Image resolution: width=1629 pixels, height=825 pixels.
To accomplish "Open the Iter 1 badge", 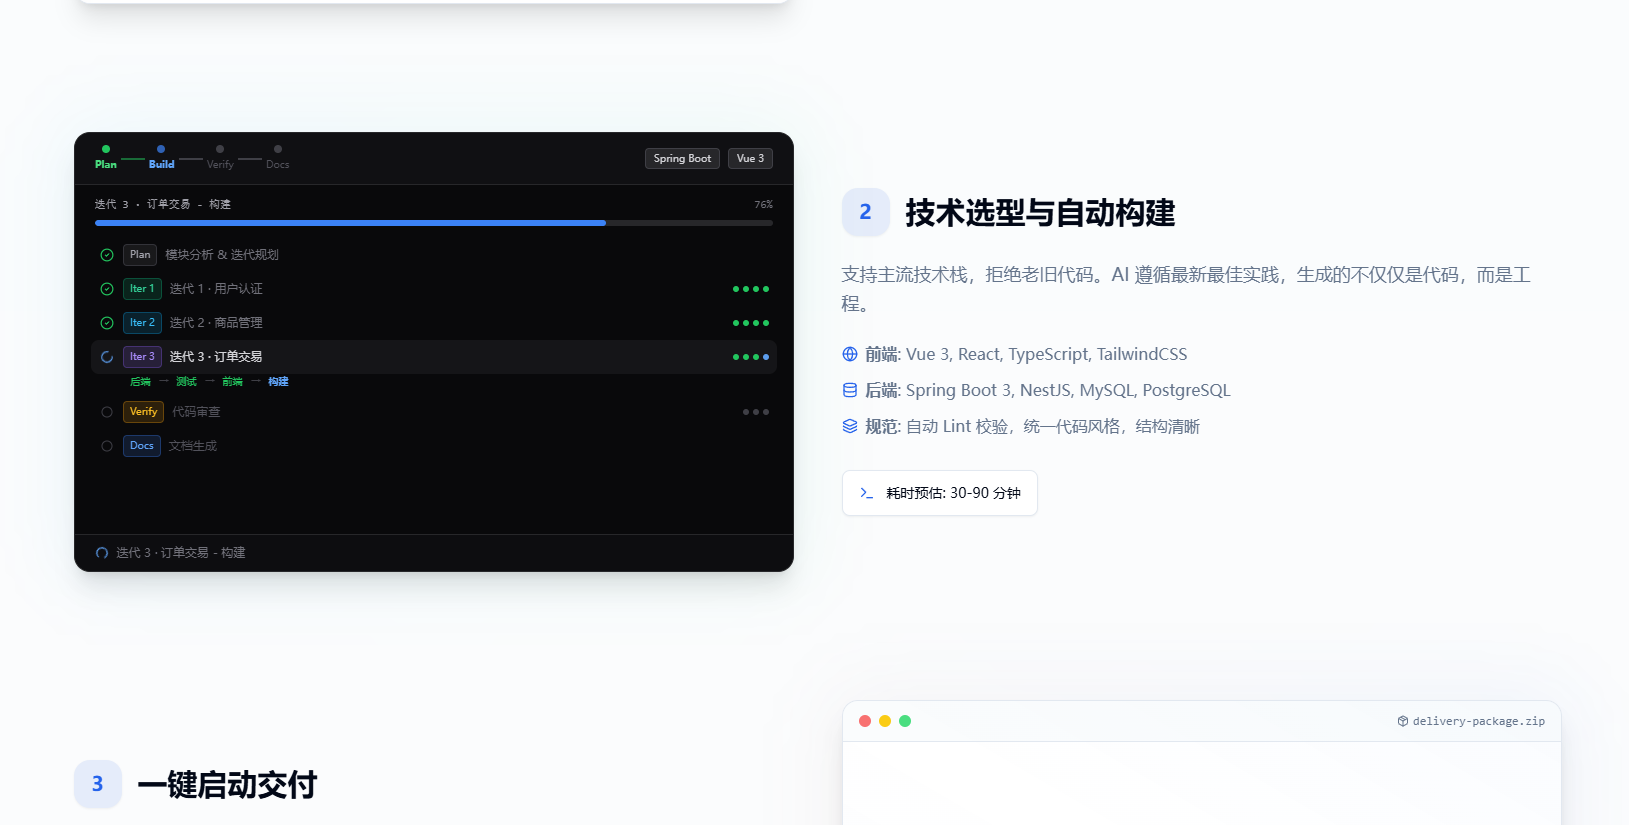I will pyautogui.click(x=142, y=289).
